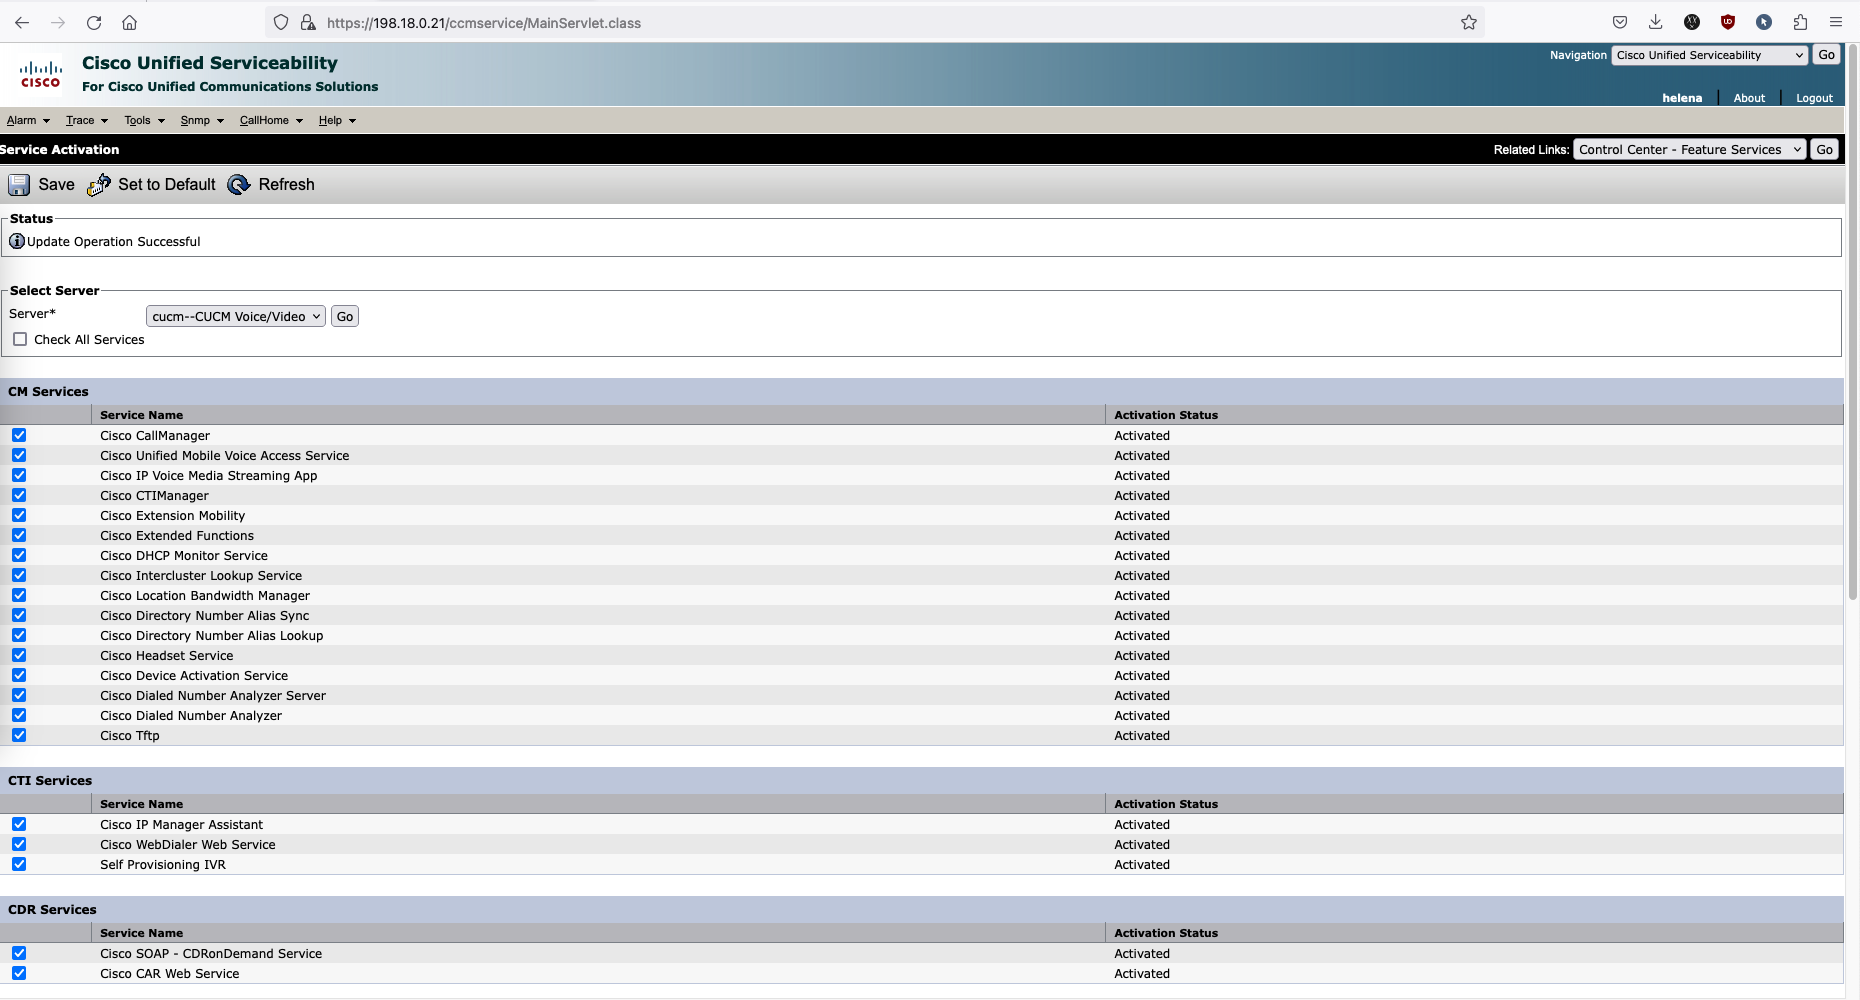
Task: Open the Alarm menu
Action: [x=28, y=121]
